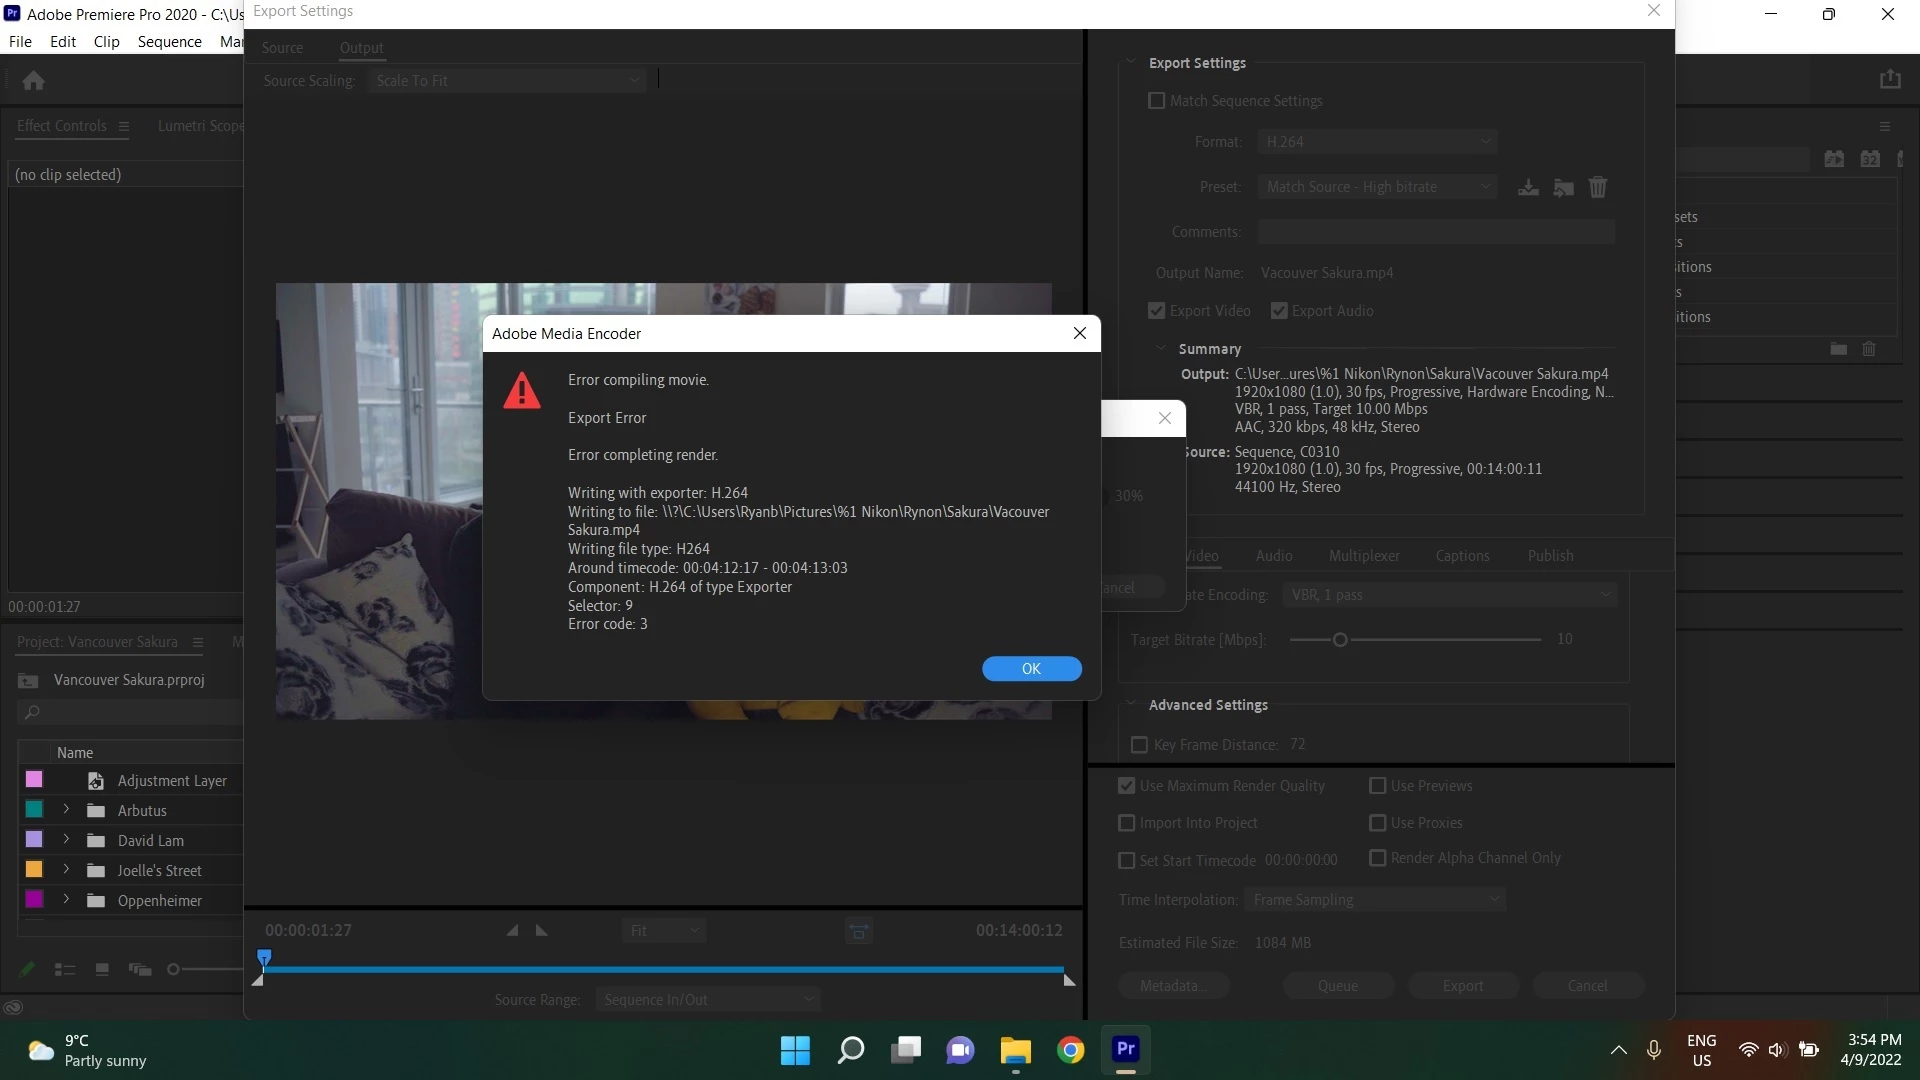Open the Format H.264 dropdown
Viewport: 1920px width, 1080px height.
pos(1376,142)
